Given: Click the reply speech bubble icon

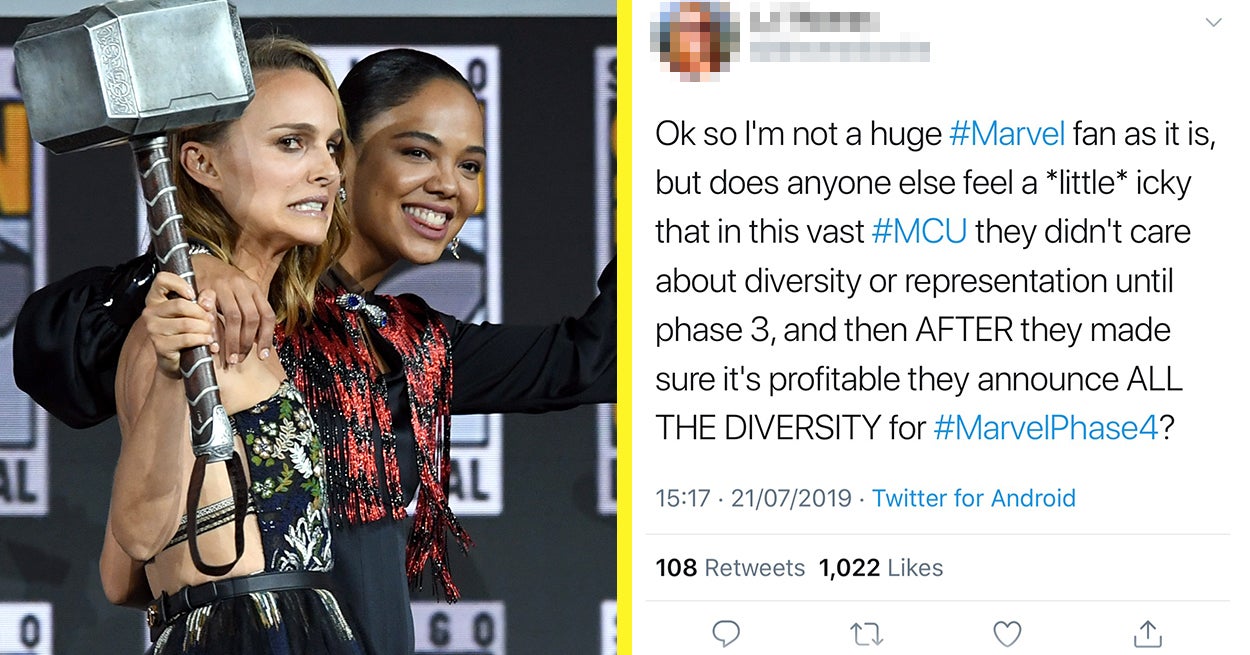Looking at the screenshot, I should 726,633.
